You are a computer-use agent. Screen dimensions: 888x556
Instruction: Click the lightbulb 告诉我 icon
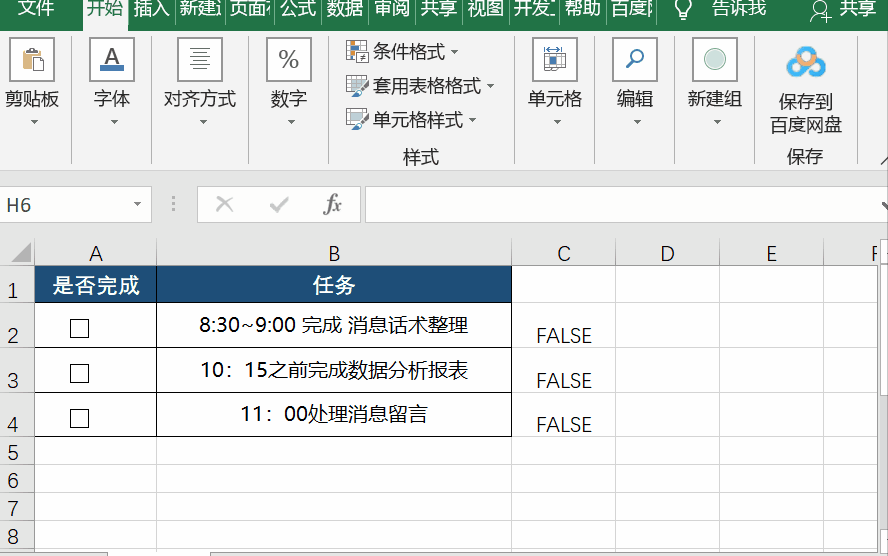683,9
